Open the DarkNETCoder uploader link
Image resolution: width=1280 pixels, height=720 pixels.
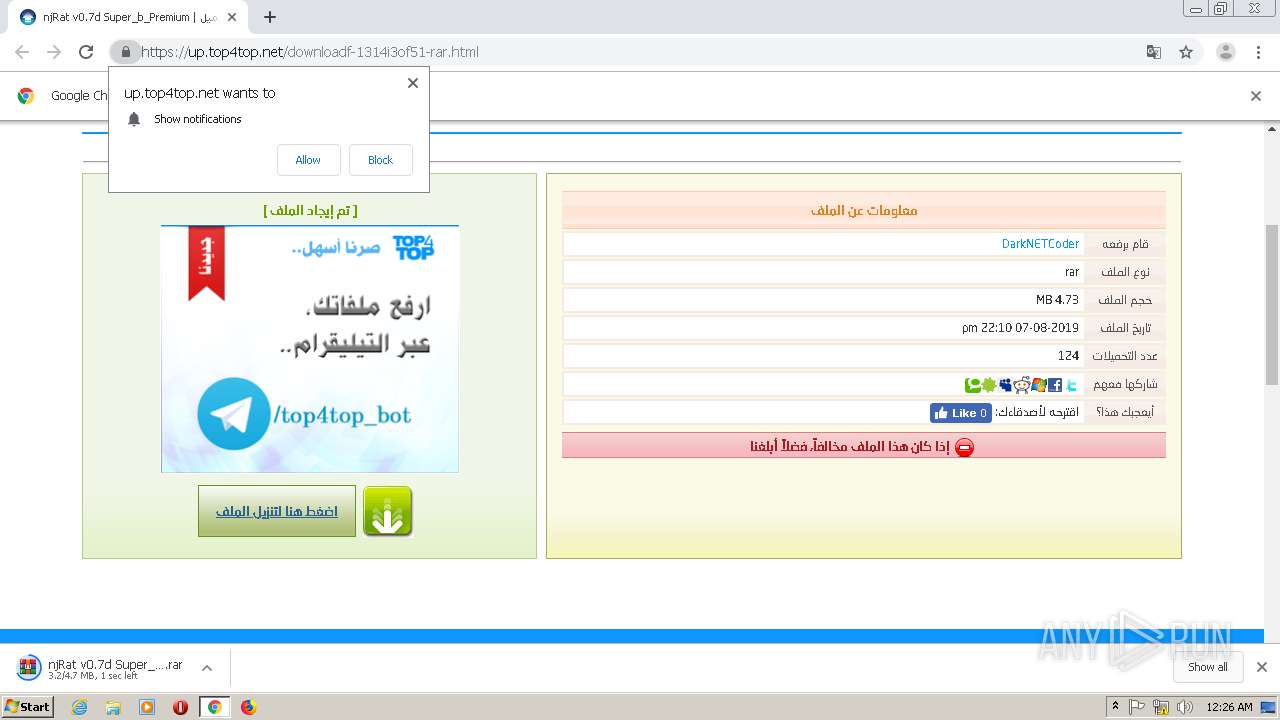pos(1040,244)
